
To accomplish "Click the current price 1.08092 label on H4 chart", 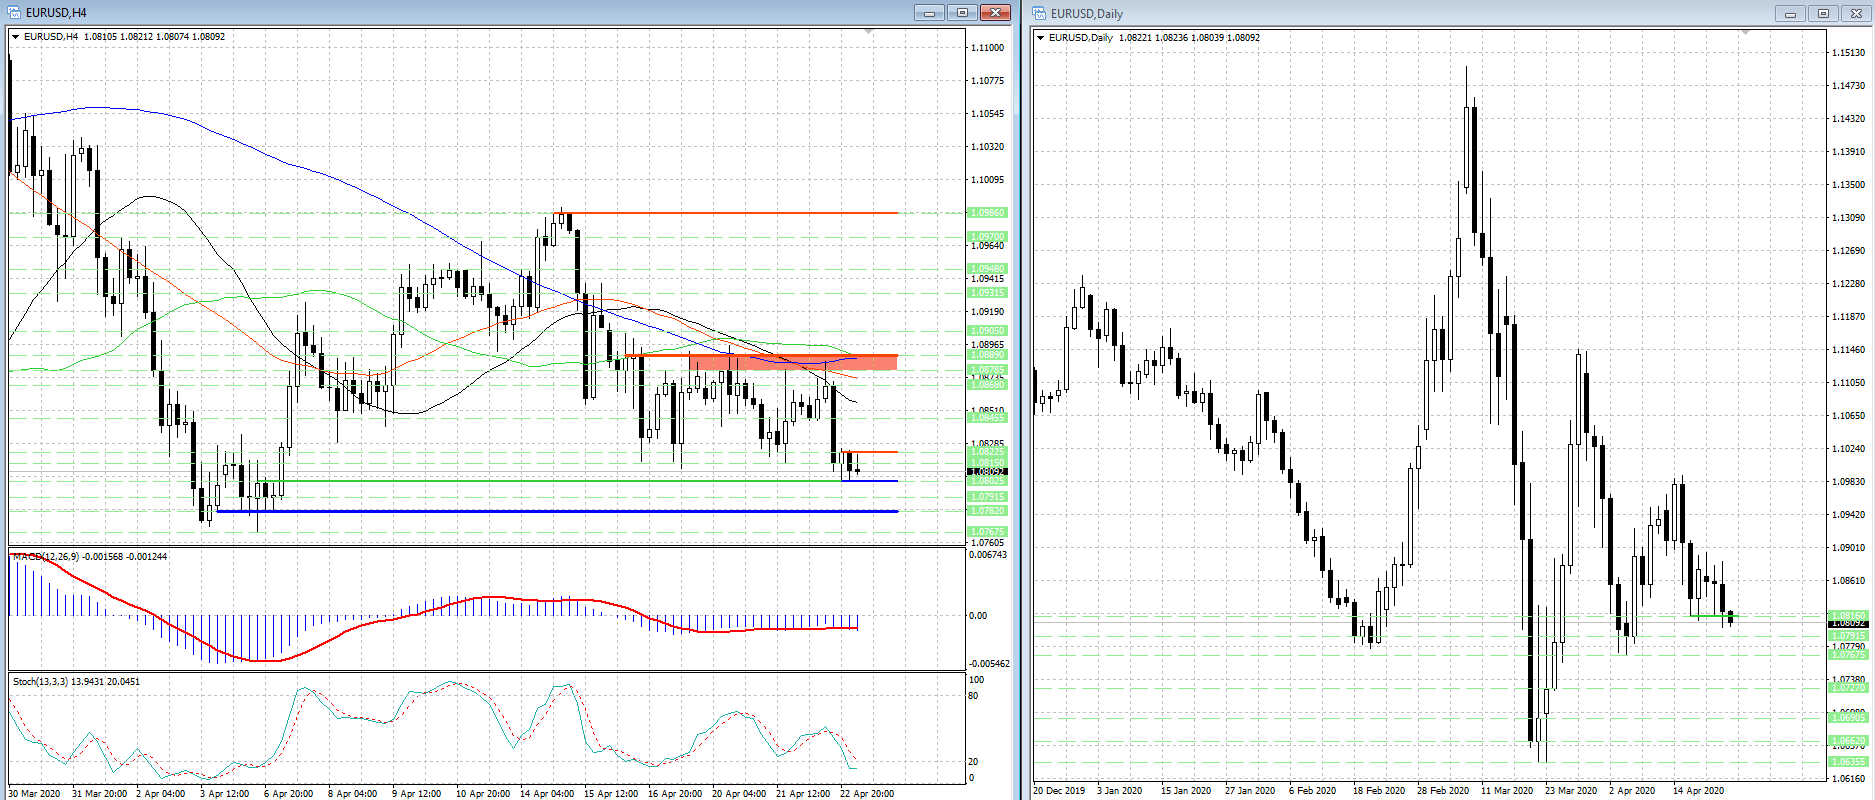I will point(988,471).
